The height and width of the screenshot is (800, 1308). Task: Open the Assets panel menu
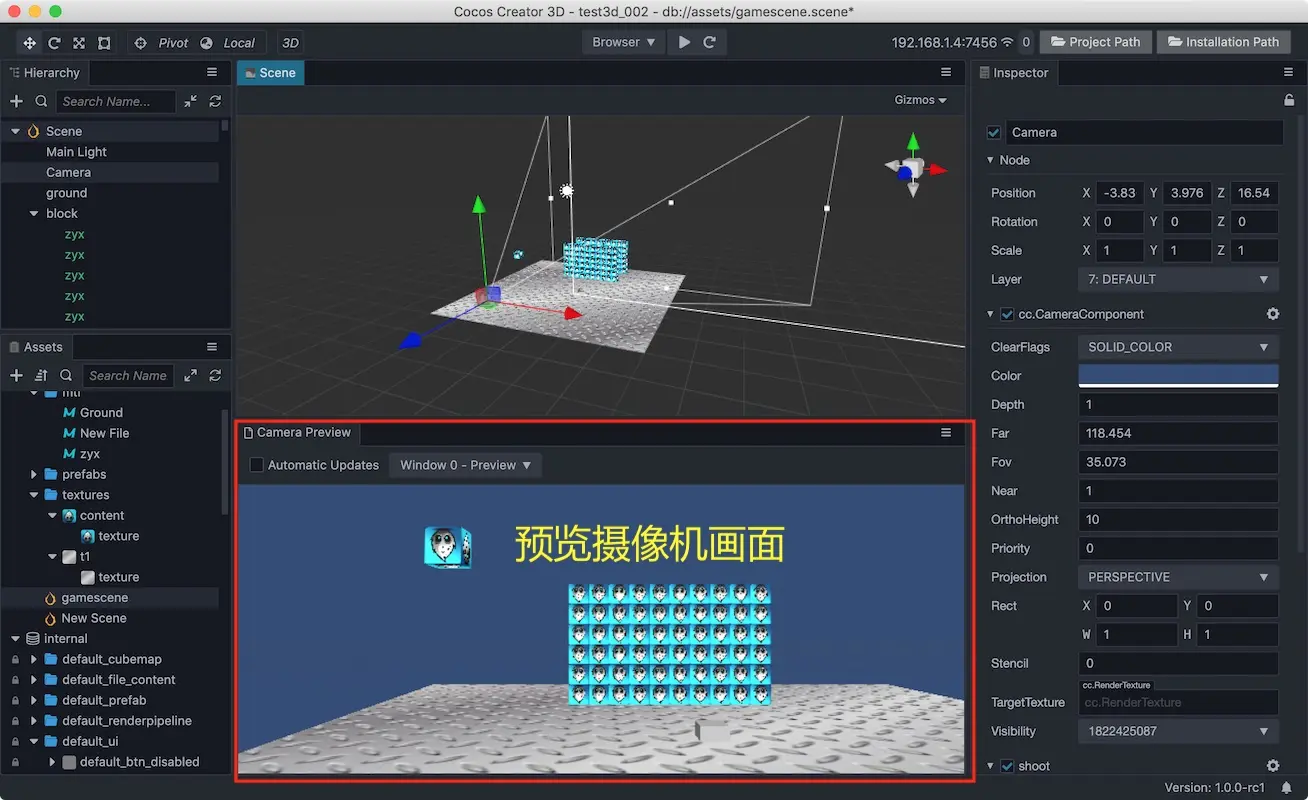(212, 347)
